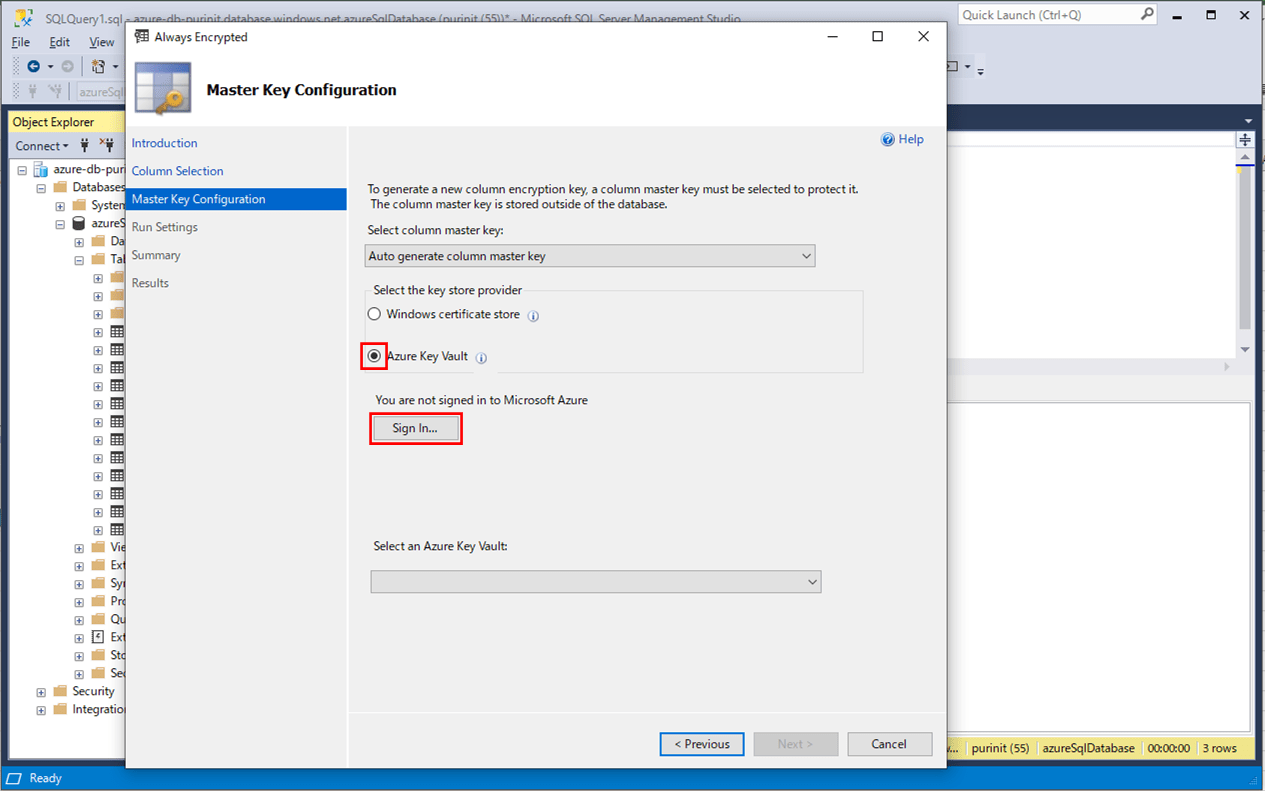Viewport: 1265px width, 791px height.
Task: Click the Sign In... button
Action: 415,428
